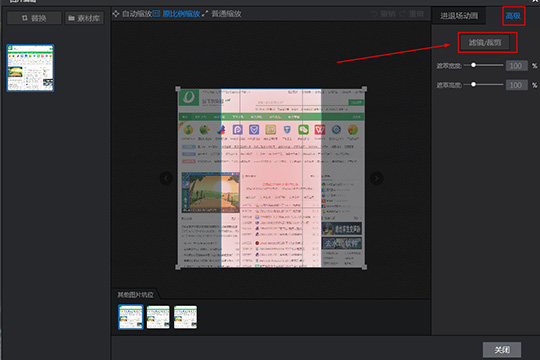
Task: Click the 遮罩宽度 mask width slider handle
Action: [x=474, y=65]
